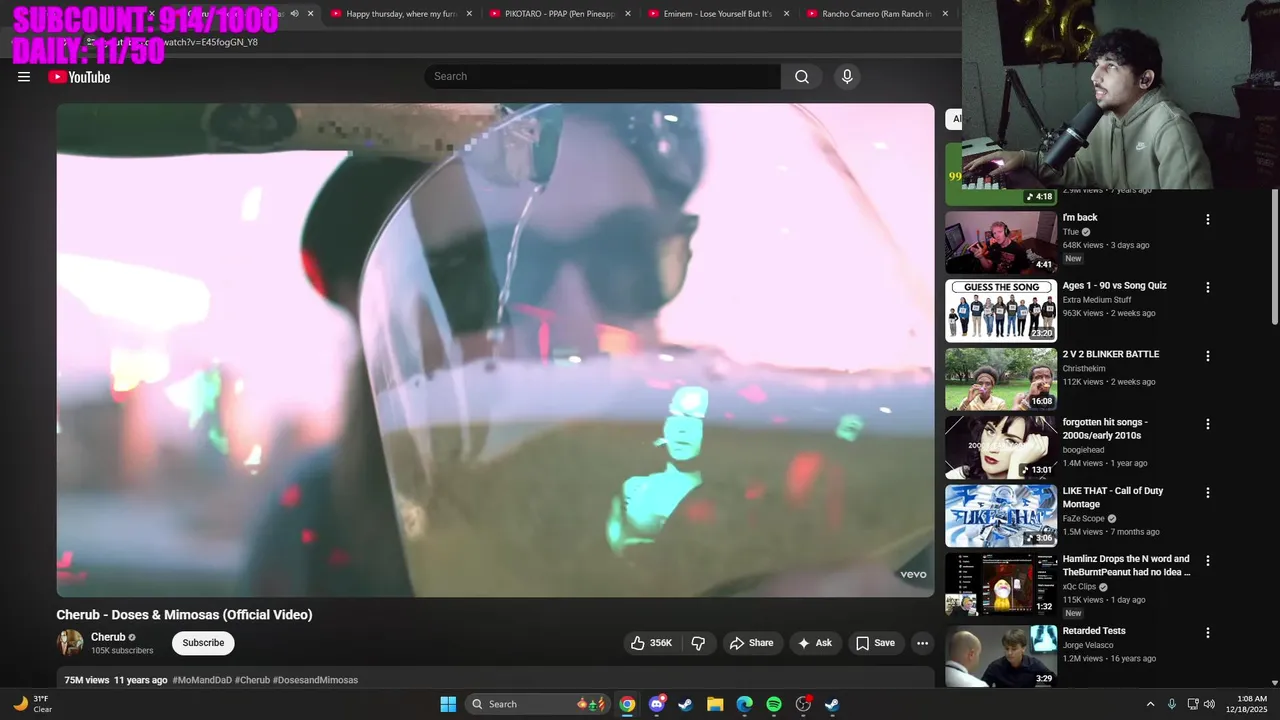Close the Rancho Carnero tab

click(x=945, y=14)
